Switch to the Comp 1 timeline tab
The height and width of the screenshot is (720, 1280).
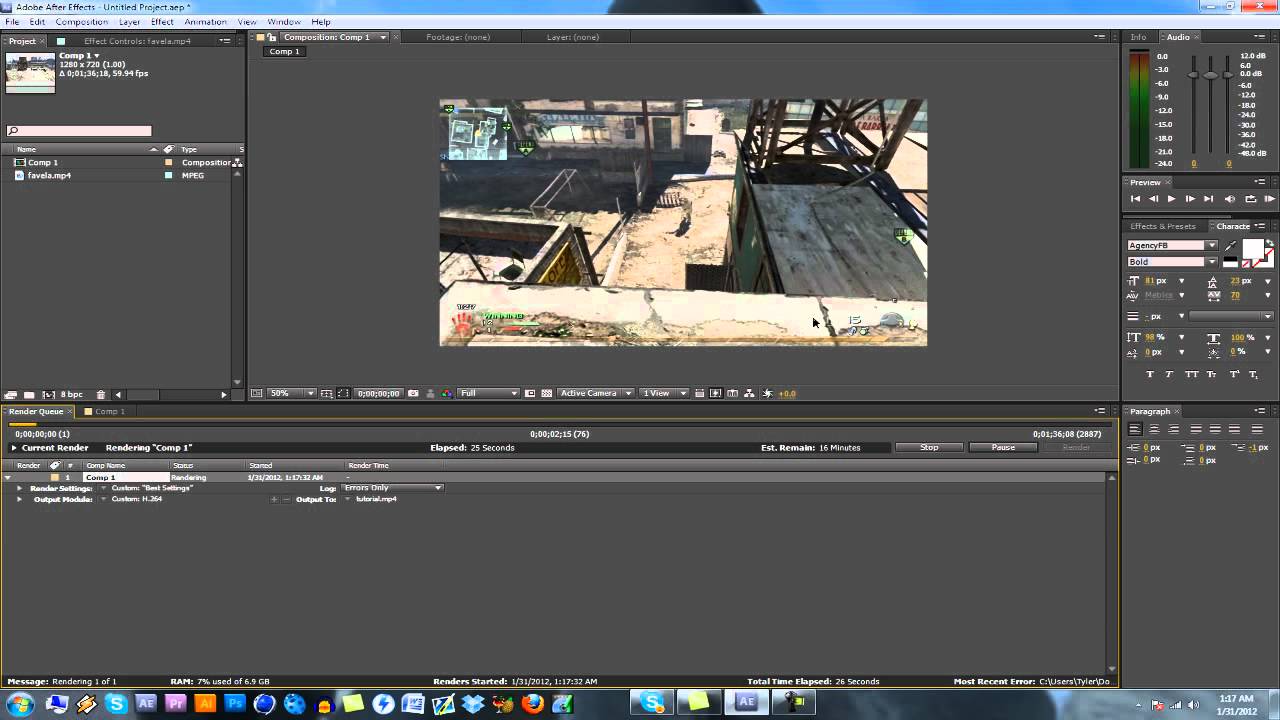click(109, 411)
